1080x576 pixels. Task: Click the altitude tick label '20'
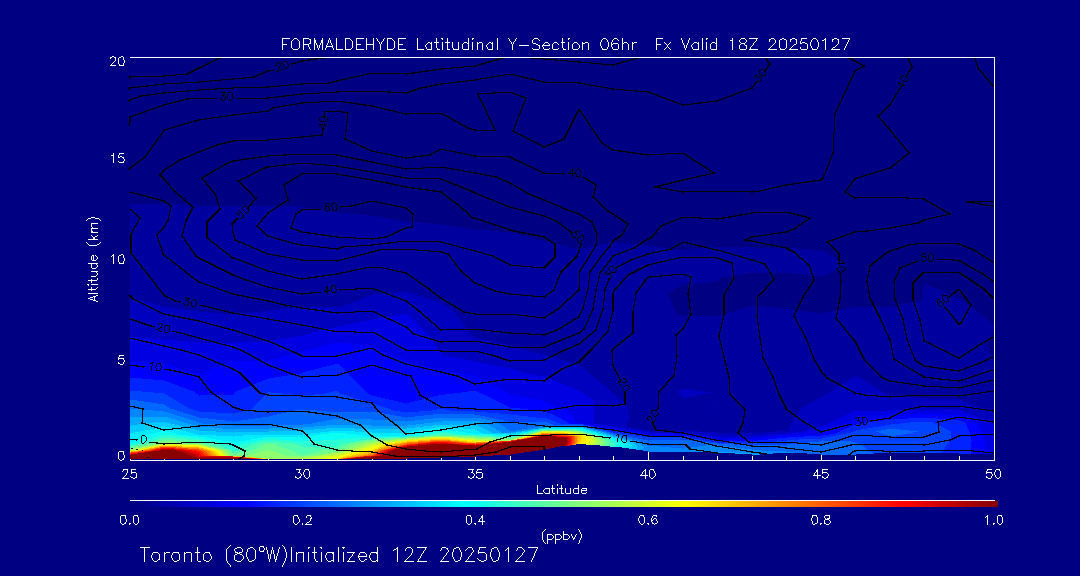[117, 60]
